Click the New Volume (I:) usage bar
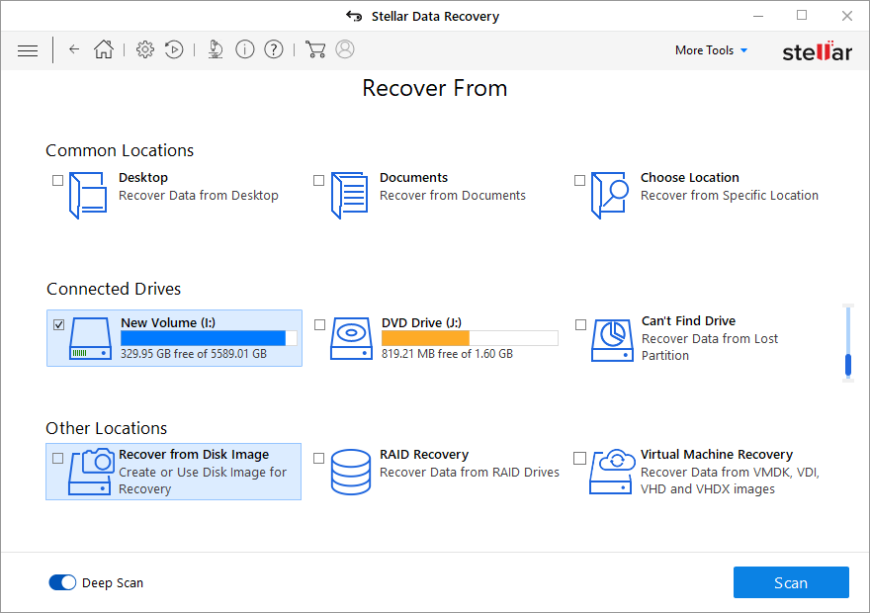The height and width of the screenshot is (613, 870). pyautogui.click(x=209, y=338)
